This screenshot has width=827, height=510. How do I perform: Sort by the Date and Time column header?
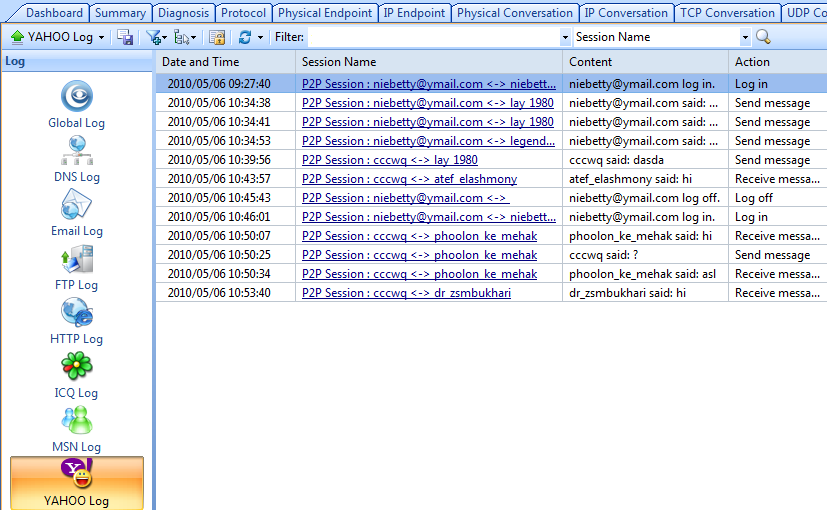tap(226, 62)
